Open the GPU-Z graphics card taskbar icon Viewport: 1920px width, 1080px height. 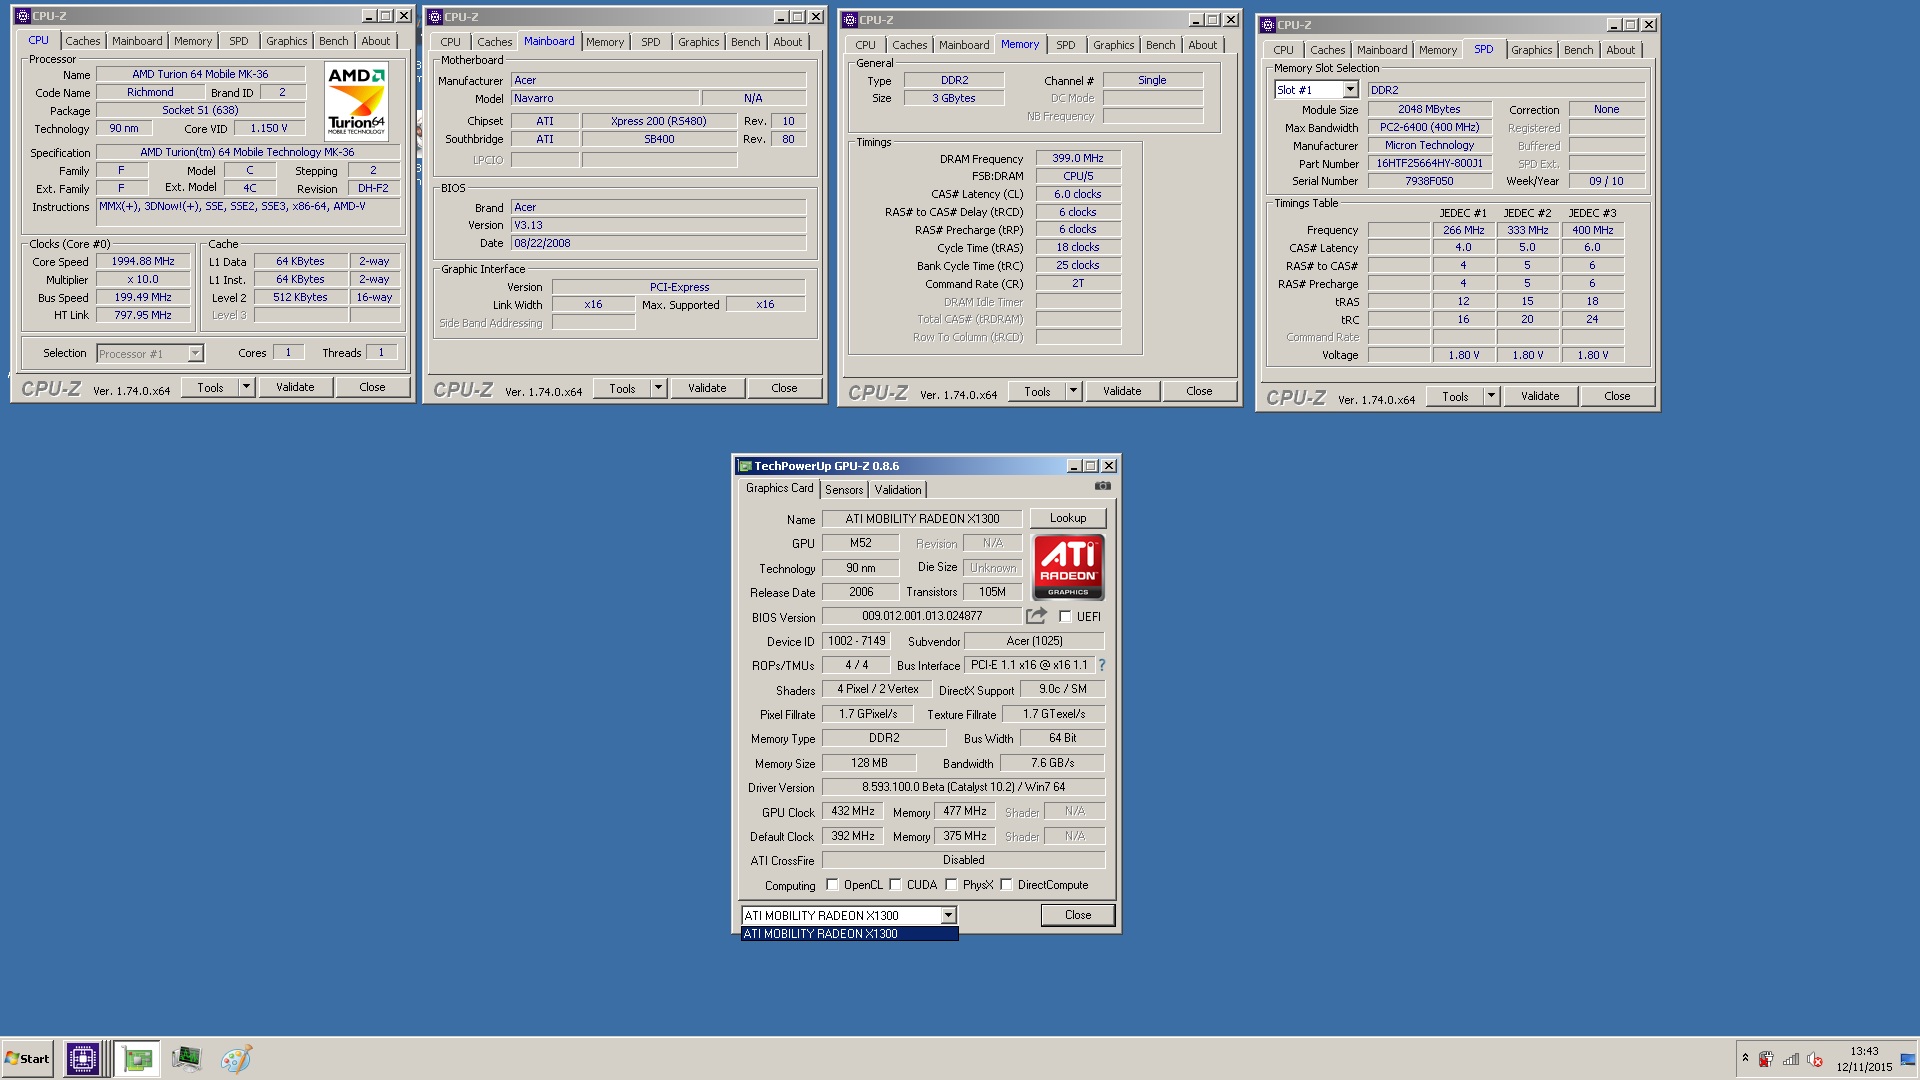(137, 1058)
